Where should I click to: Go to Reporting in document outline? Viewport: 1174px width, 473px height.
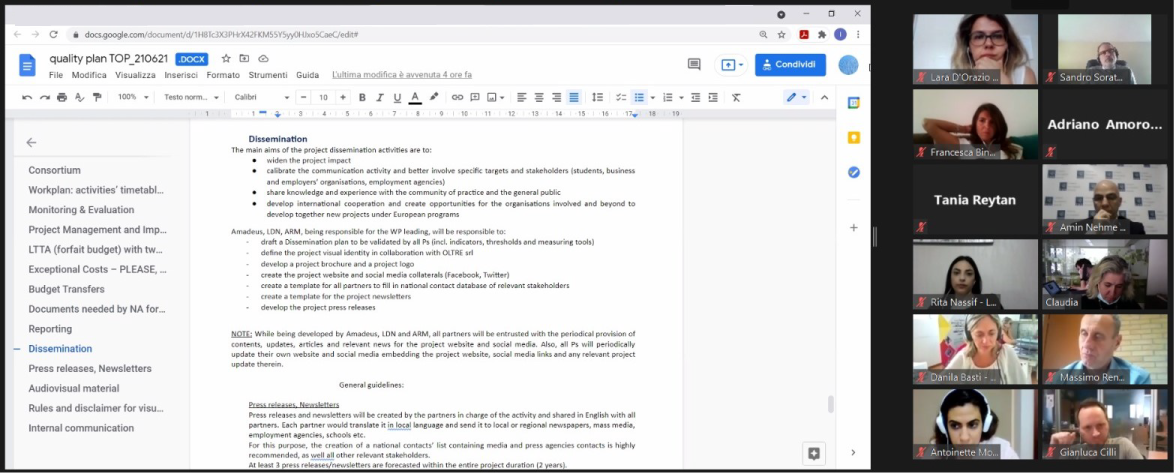pyautogui.click(x=50, y=329)
